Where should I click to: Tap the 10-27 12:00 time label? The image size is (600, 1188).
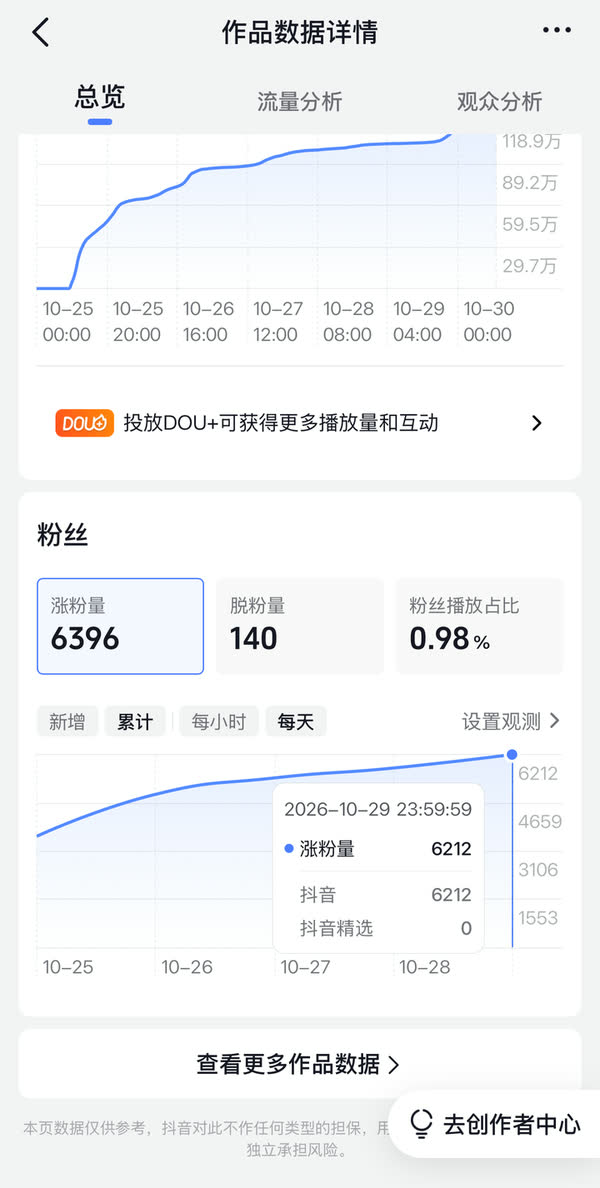[x=278, y=321]
